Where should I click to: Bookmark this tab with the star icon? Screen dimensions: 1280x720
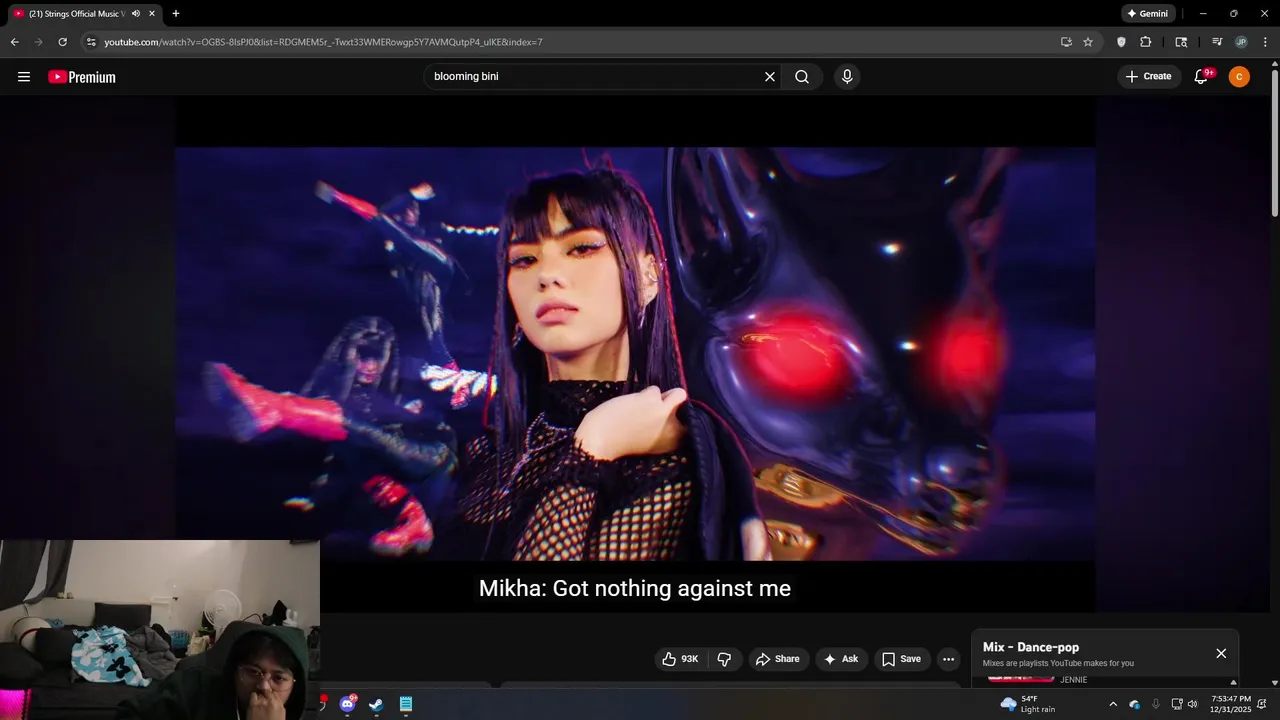(x=1088, y=42)
